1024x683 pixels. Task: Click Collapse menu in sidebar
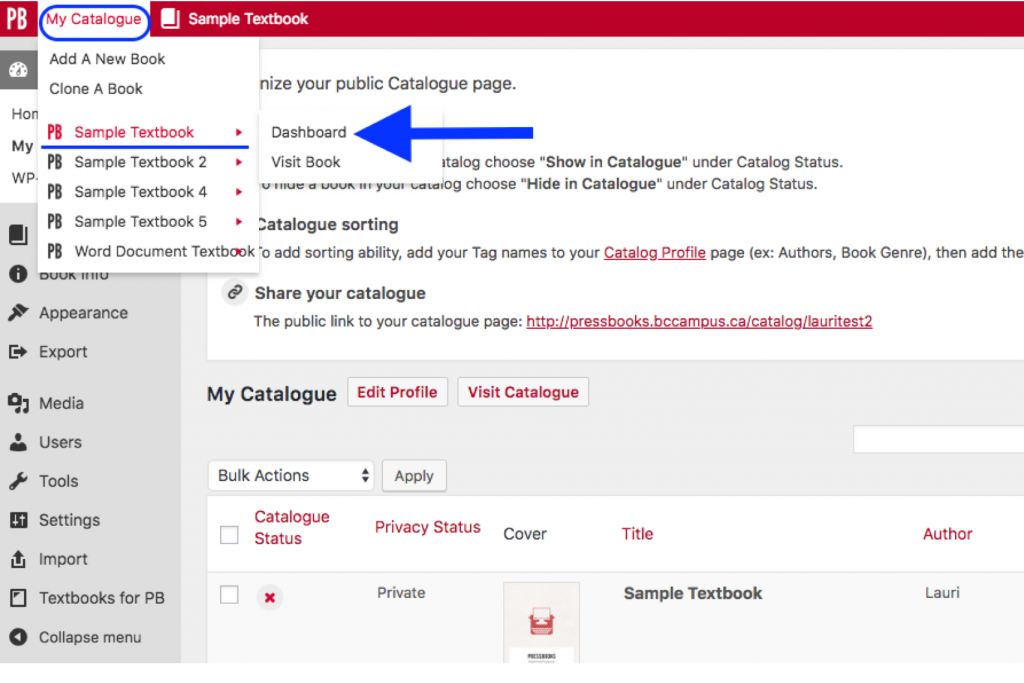(90, 637)
